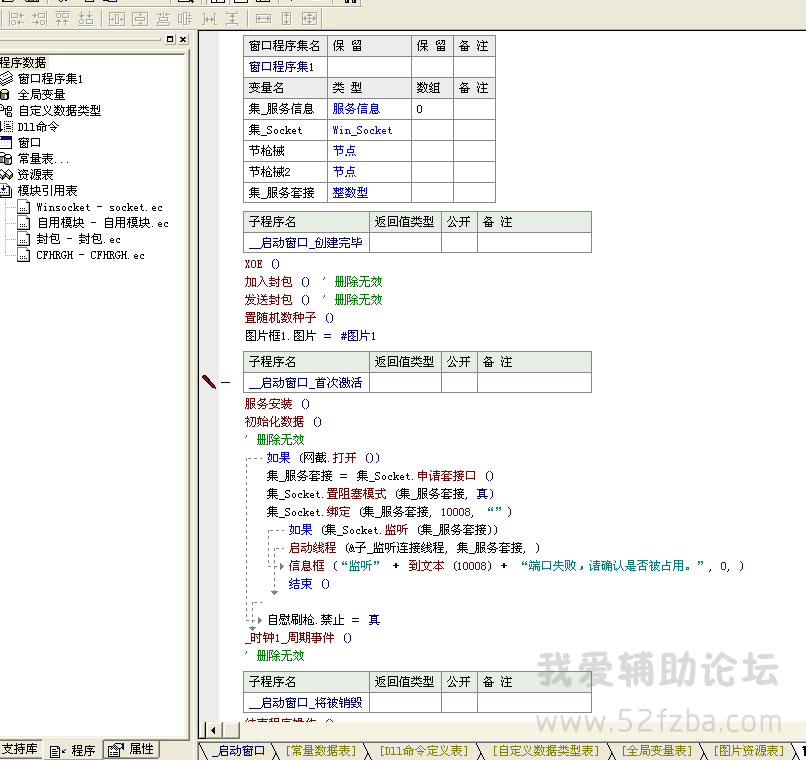Select CFHRGH - CFHRGH.ec module entry
The image size is (806, 760).
(x=90, y=255)
